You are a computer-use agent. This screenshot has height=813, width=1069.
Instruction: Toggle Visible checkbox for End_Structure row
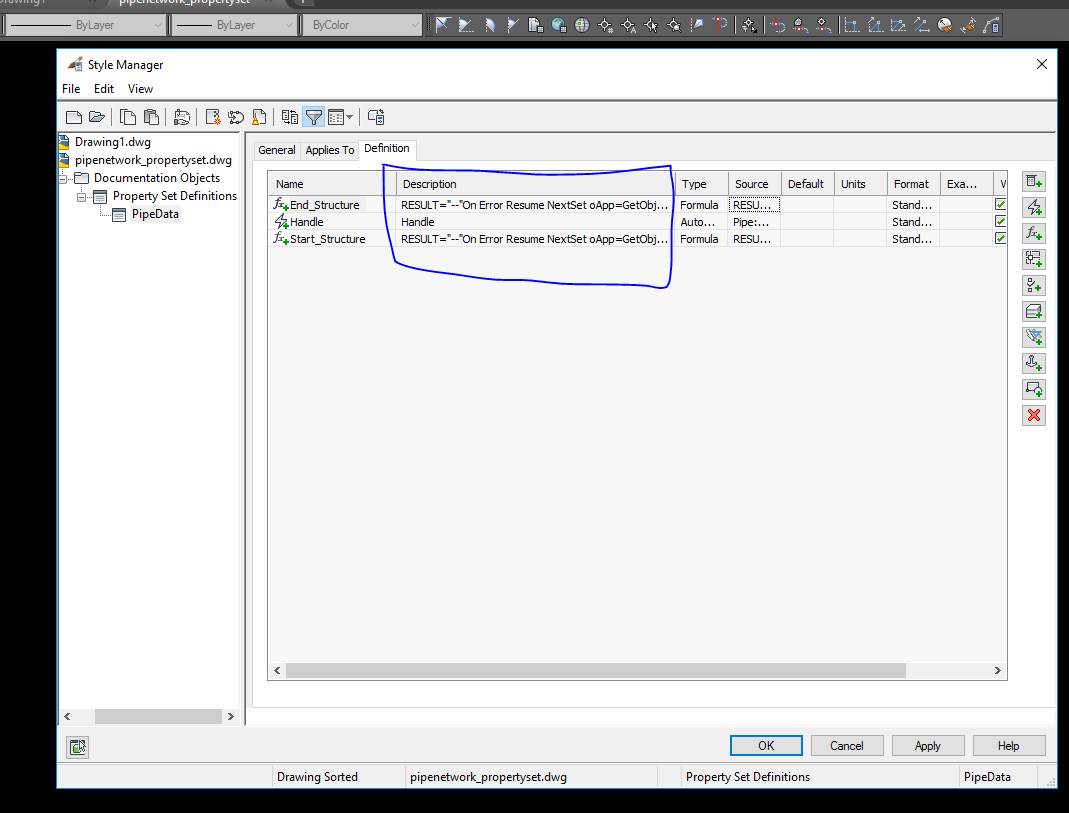click(1001, 204)
